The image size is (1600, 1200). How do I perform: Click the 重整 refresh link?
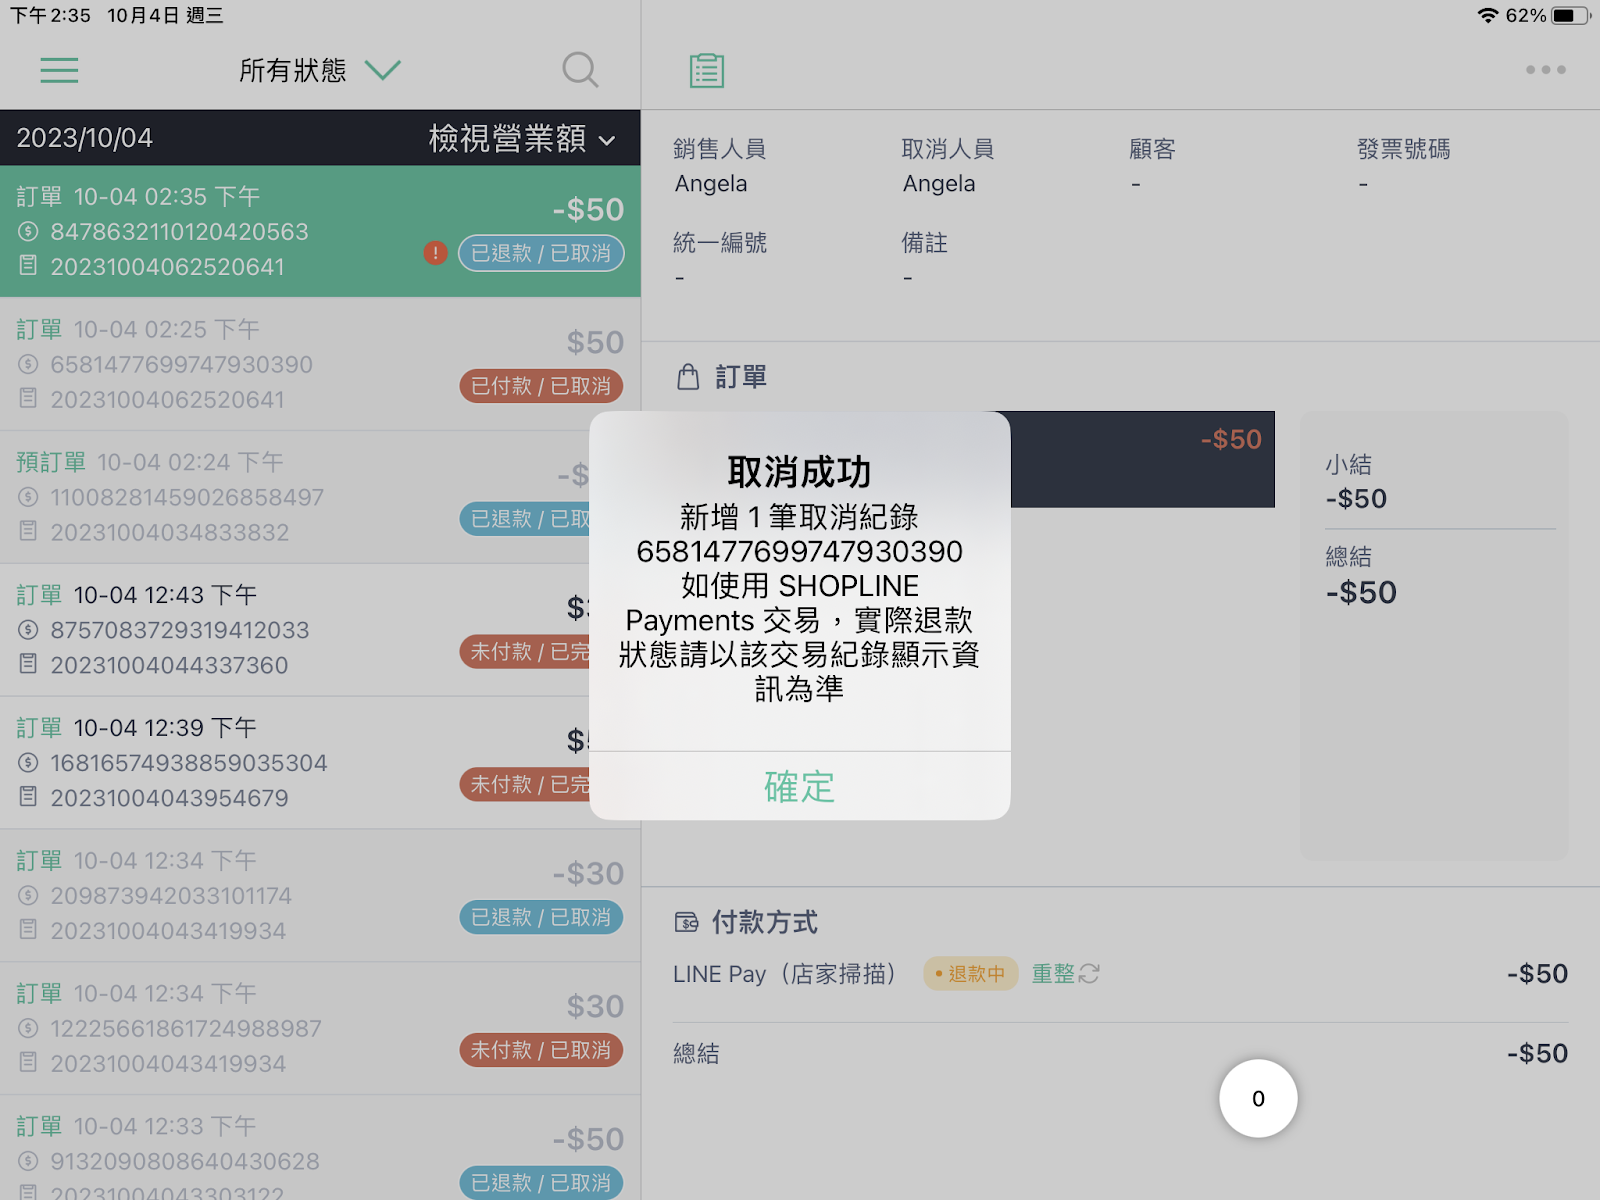tap(1053, 973)
